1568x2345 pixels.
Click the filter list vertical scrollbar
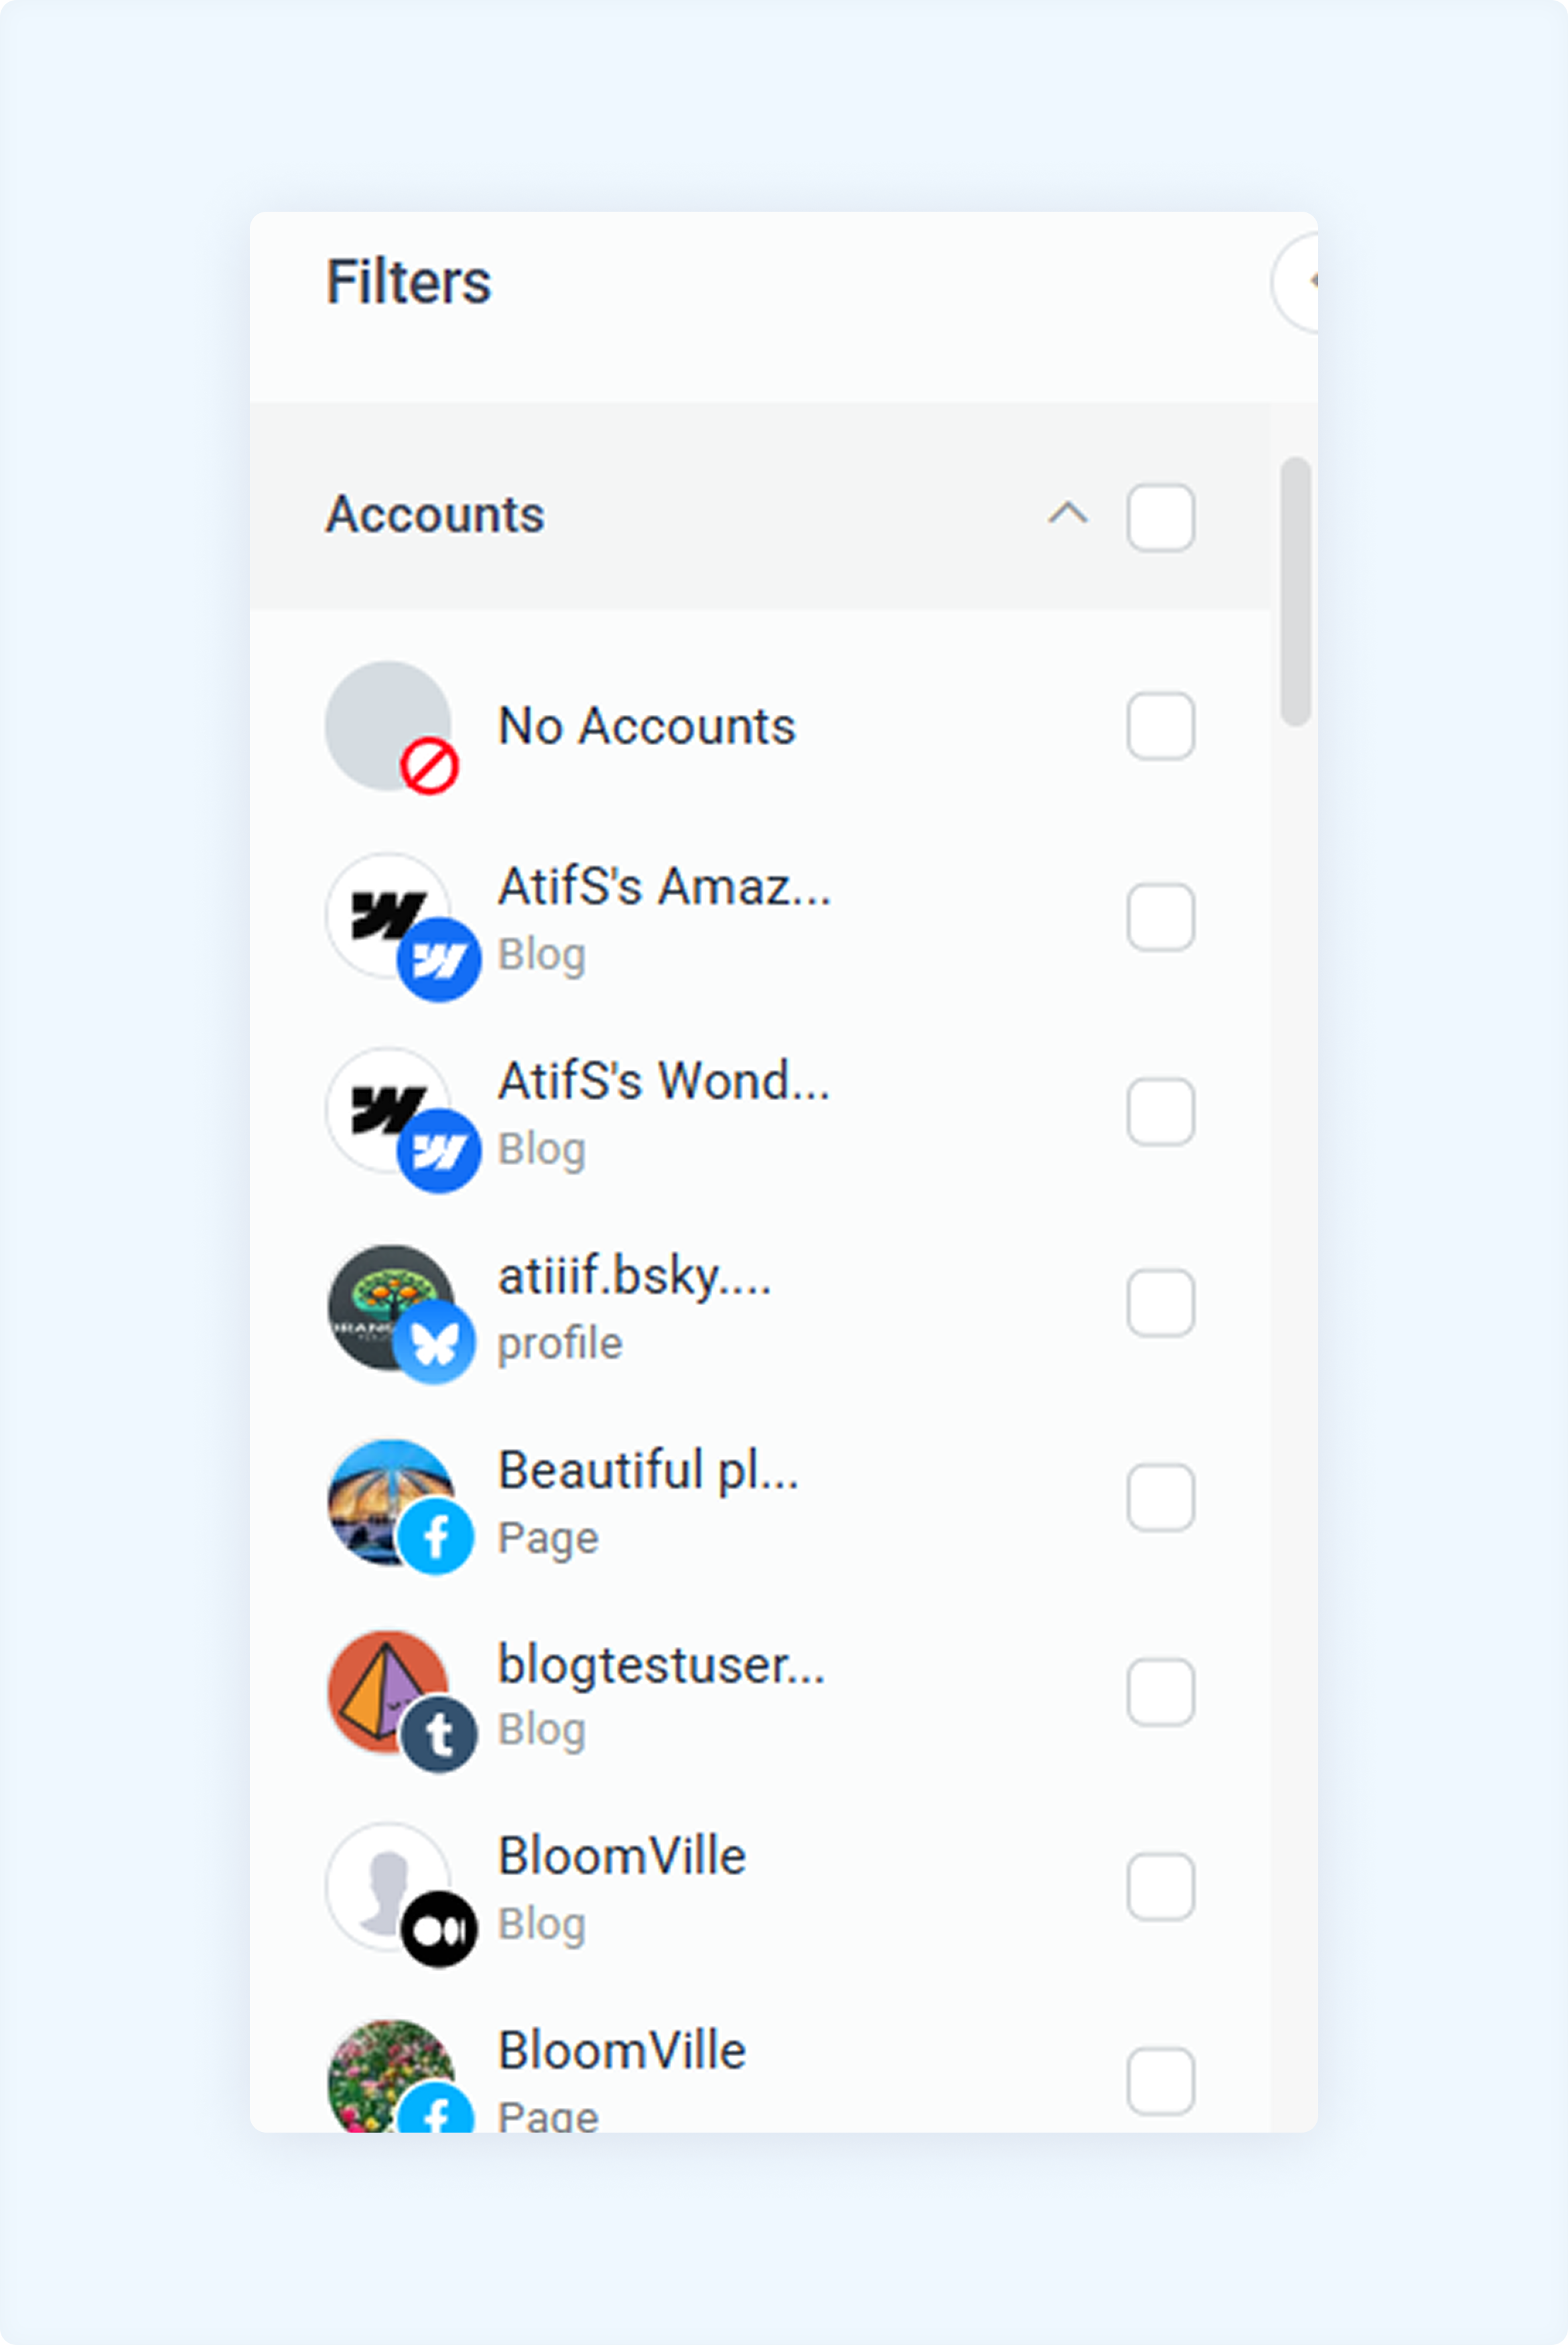(1295, 591)
